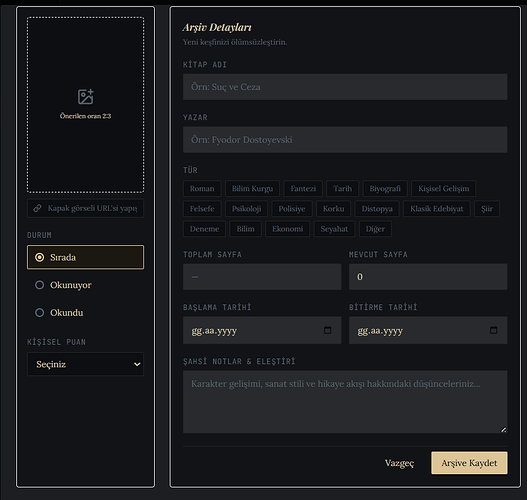Choose the Seyahat genre tag
The image size is (527, 500).
(334, 229)
